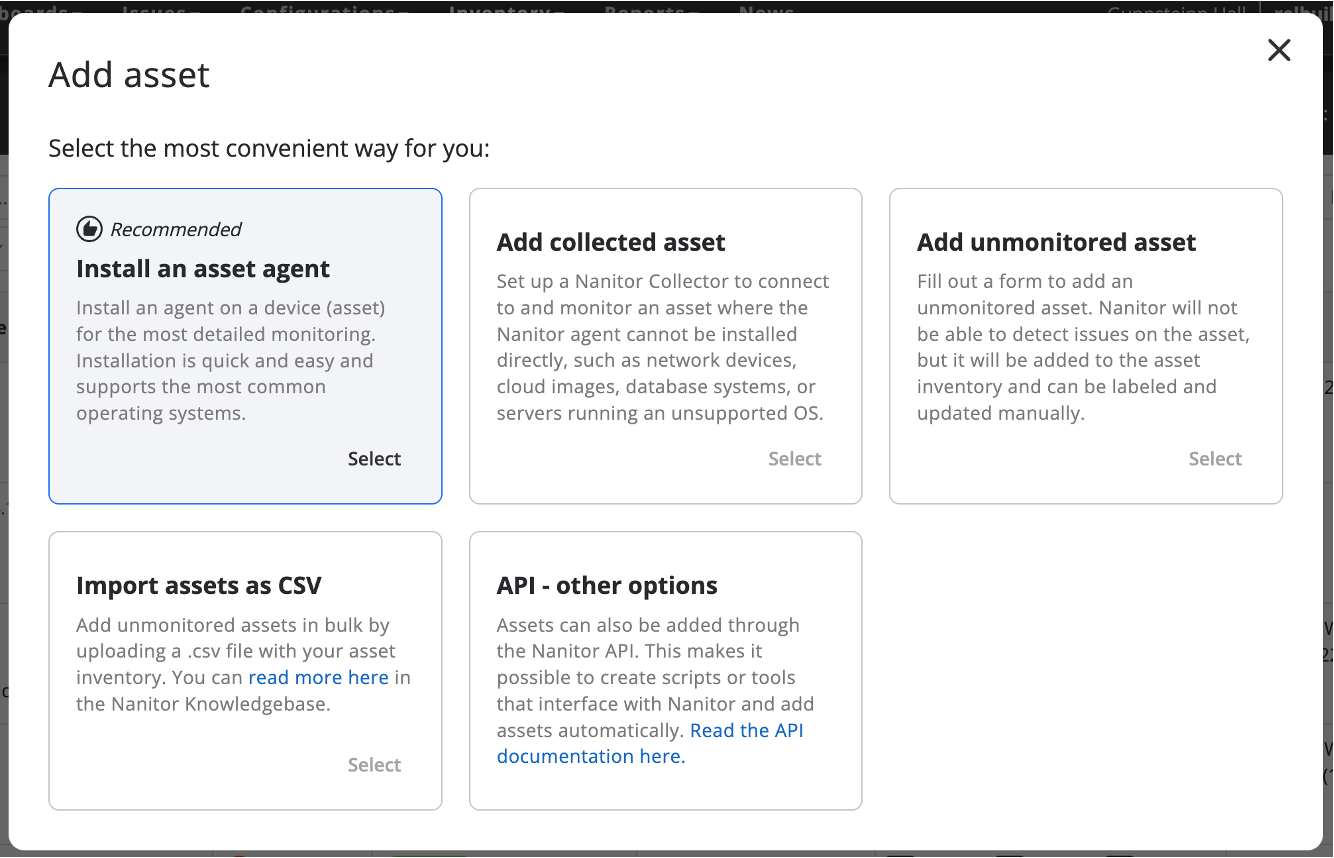Click the 'API - other options' heading
The height and width of the screenshot is (858, 1334).
coord(607,585)
